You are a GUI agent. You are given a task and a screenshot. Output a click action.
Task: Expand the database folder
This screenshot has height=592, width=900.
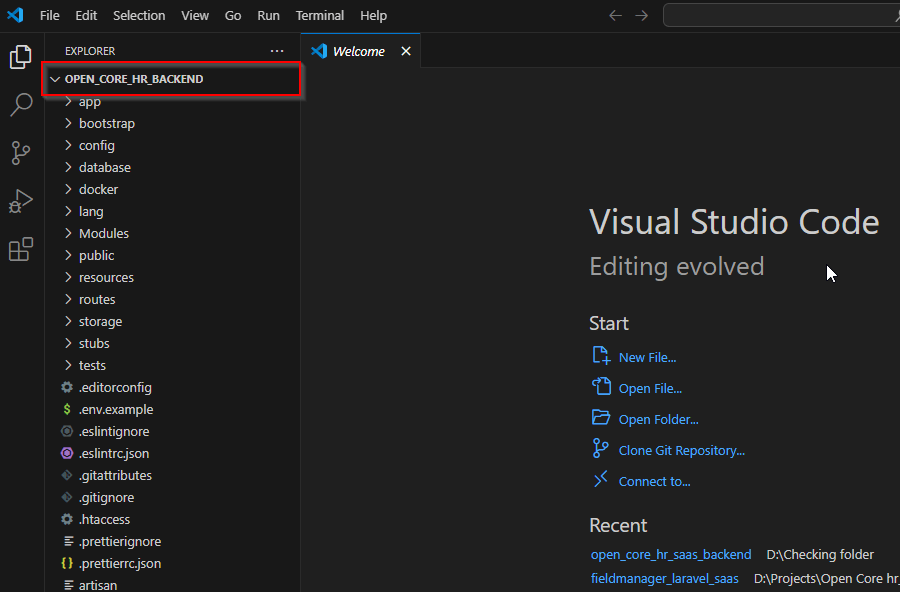point(68,167)
